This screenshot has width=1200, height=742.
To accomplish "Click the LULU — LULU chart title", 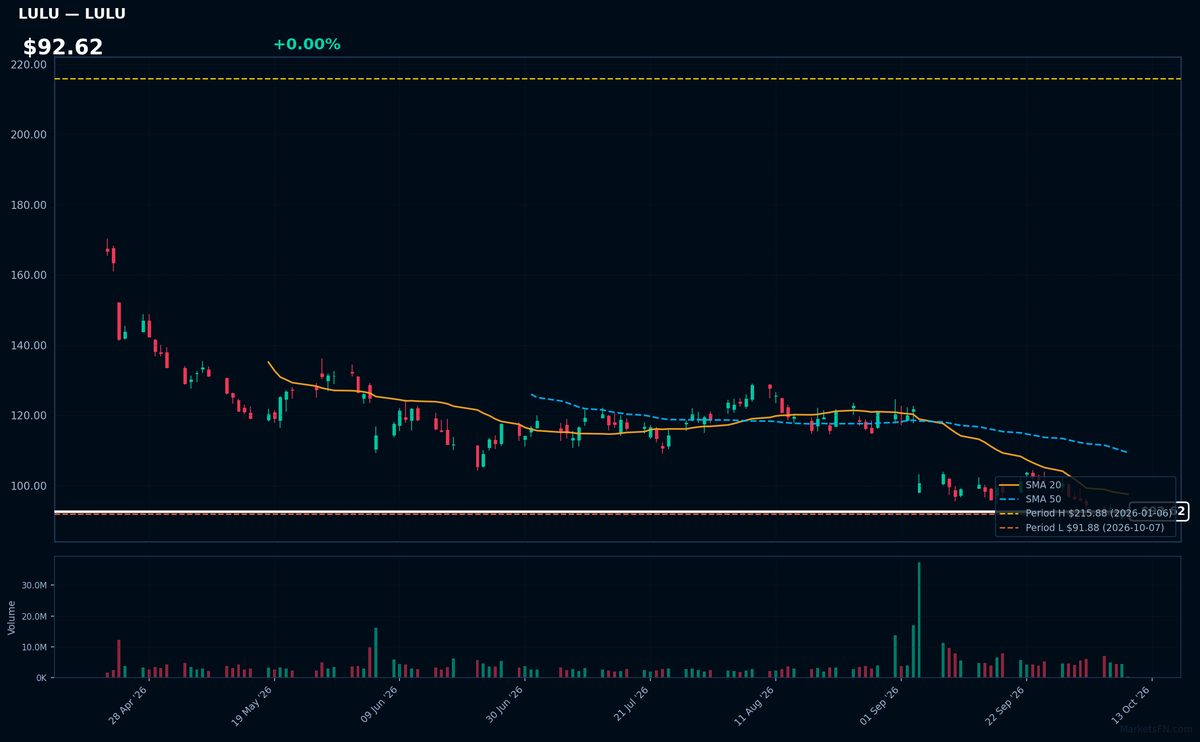I will point(72,14).
